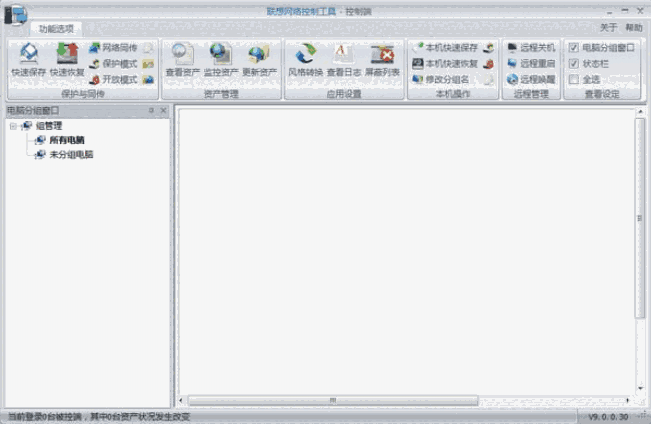Viewport: 651px width, 424px height.
Task: Close the 电脑分组窗口 panel
Action: tap(163, 110)
